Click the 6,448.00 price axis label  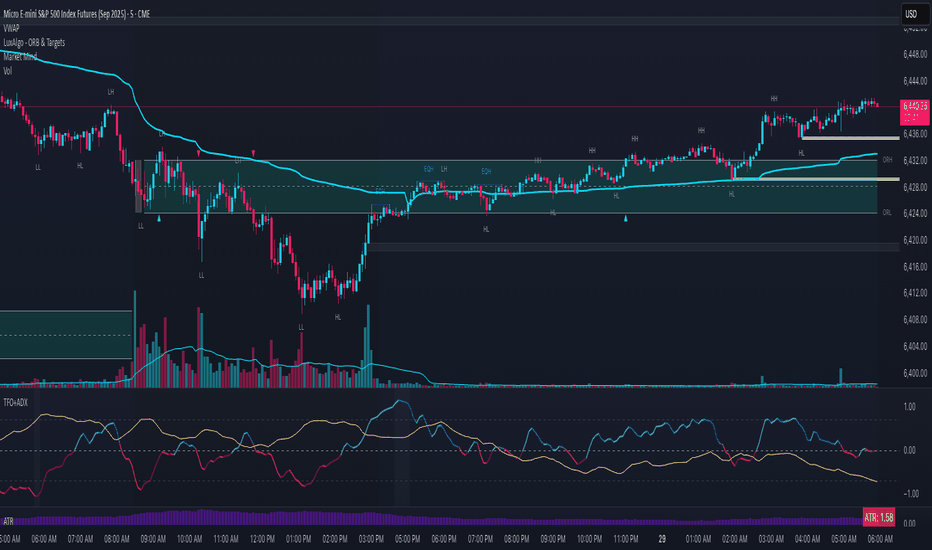(x=915, y=54)
